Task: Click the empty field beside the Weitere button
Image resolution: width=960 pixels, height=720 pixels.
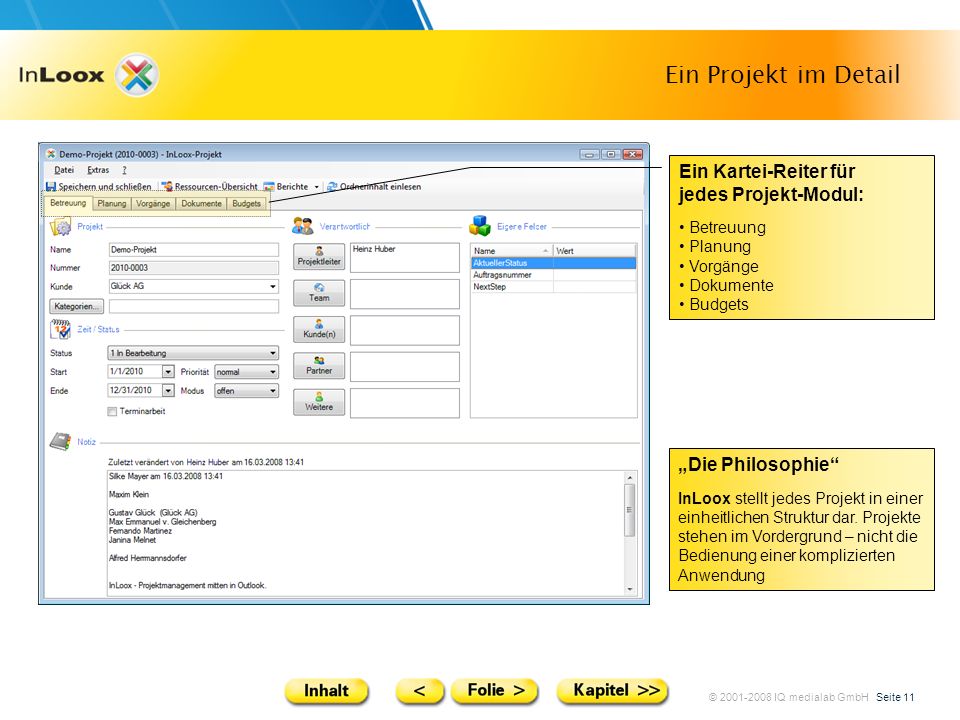Action: (405, 403)
